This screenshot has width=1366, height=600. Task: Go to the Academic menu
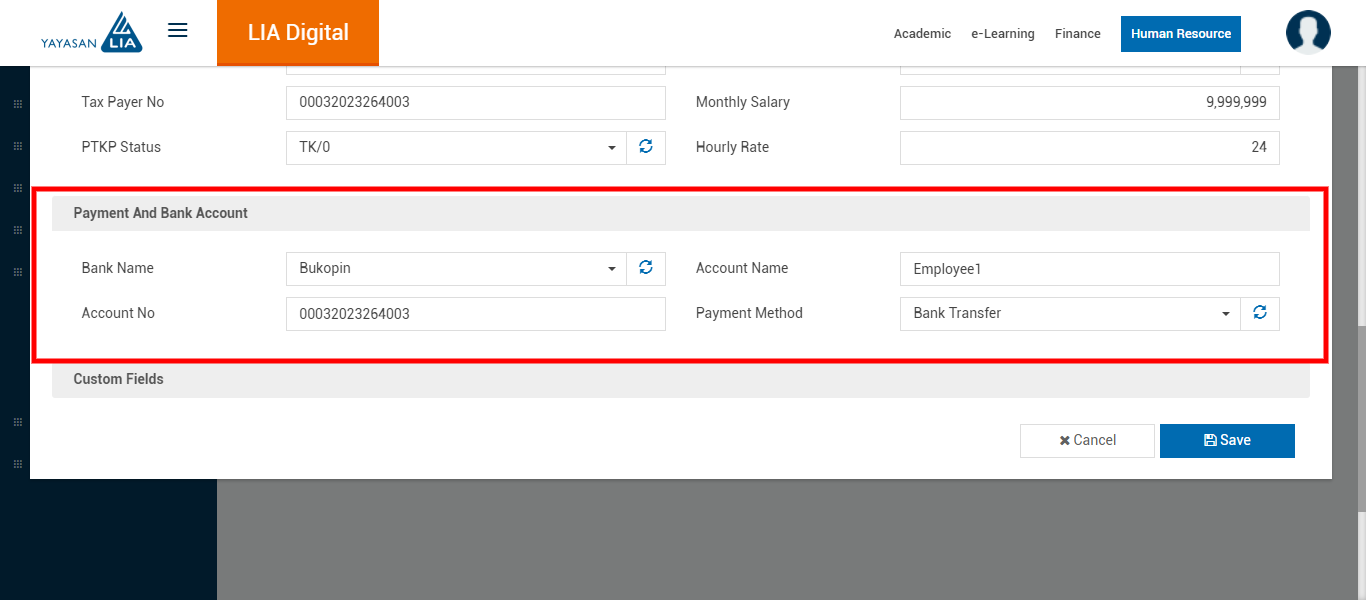(x=922, y=34)
